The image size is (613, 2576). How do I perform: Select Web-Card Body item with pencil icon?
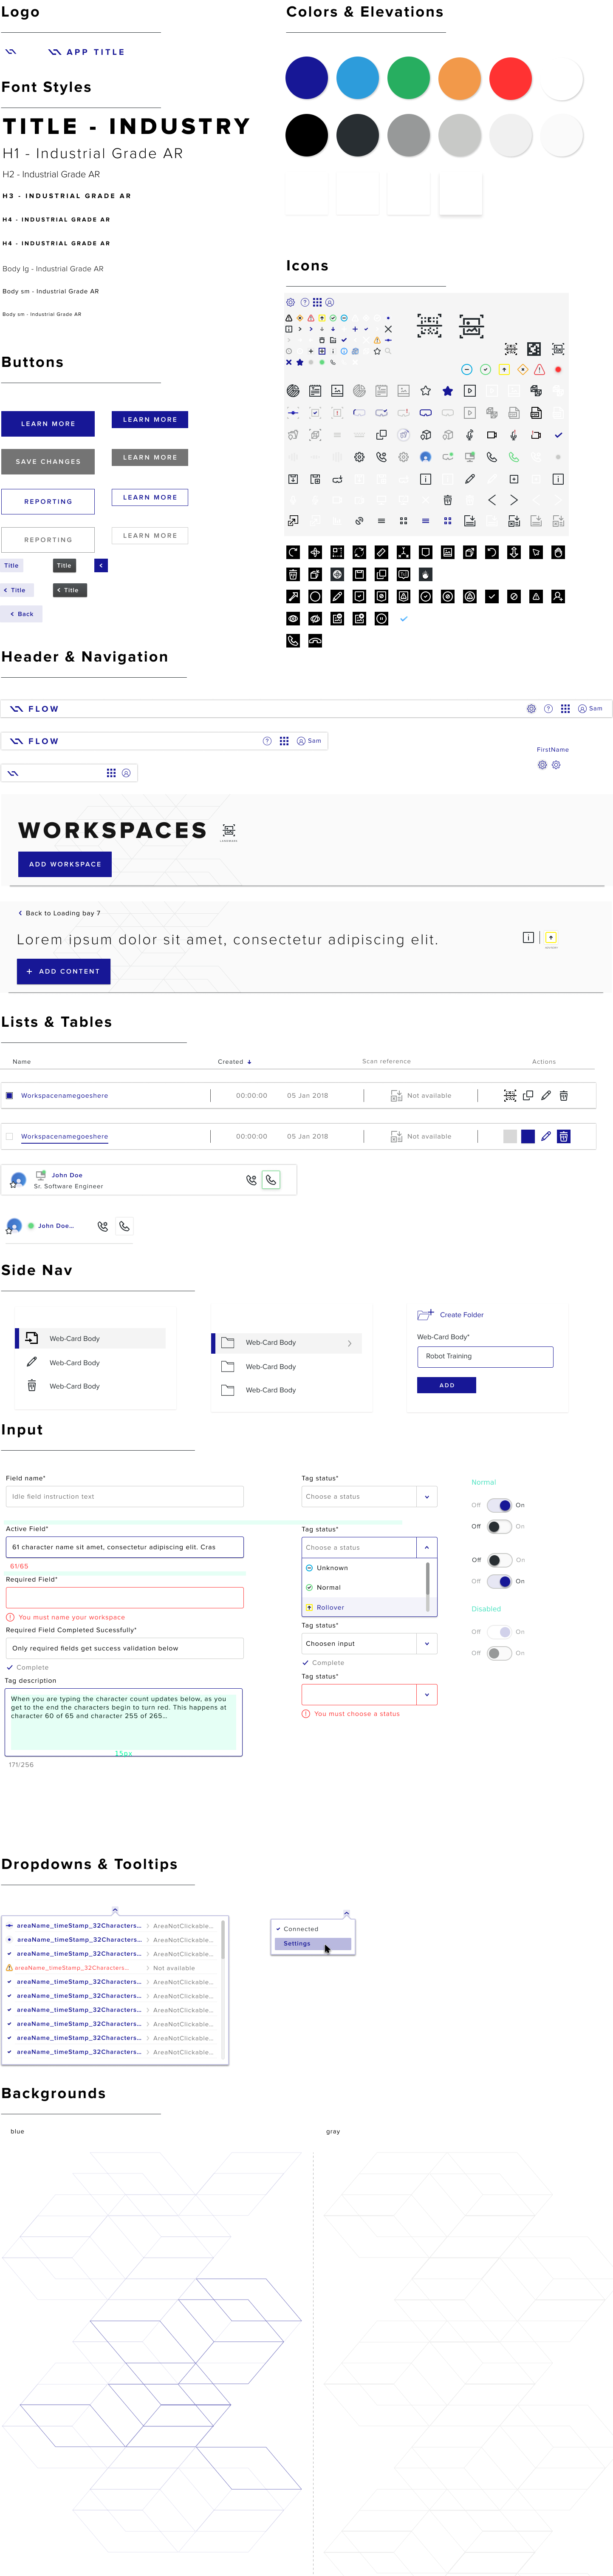coord(91,1362)
